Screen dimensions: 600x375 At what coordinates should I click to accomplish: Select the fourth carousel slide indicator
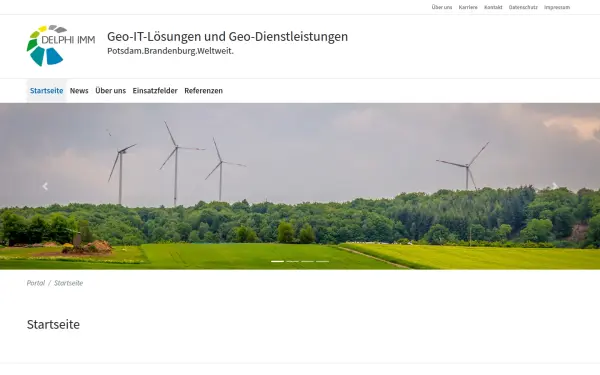tap(322, 261)
